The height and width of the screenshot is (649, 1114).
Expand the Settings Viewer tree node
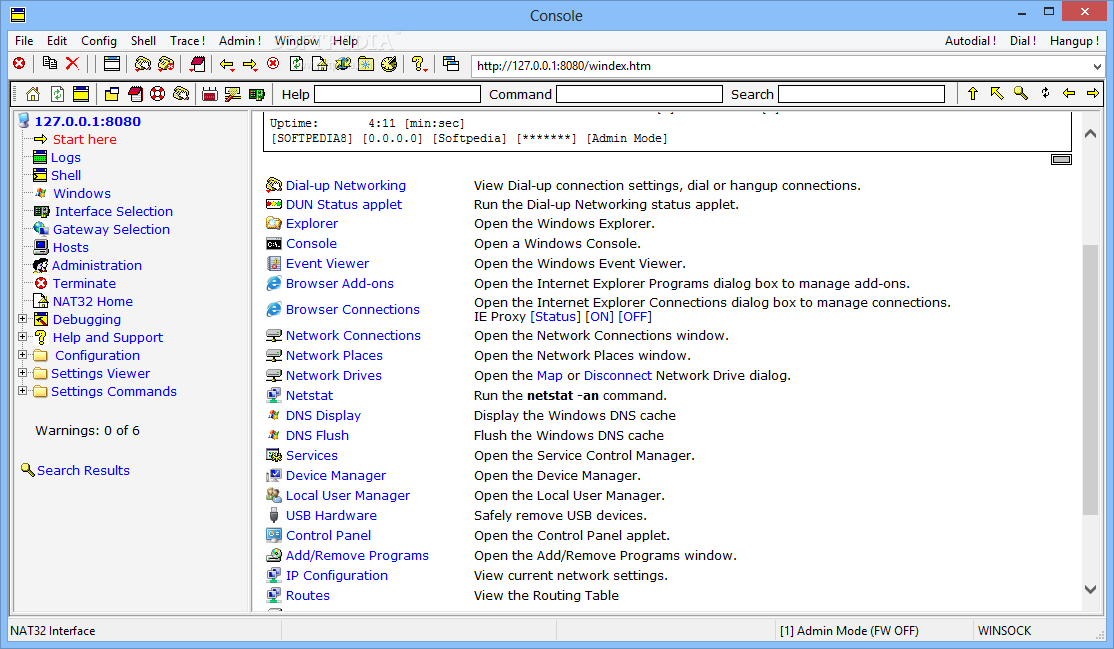click(23, 372)
